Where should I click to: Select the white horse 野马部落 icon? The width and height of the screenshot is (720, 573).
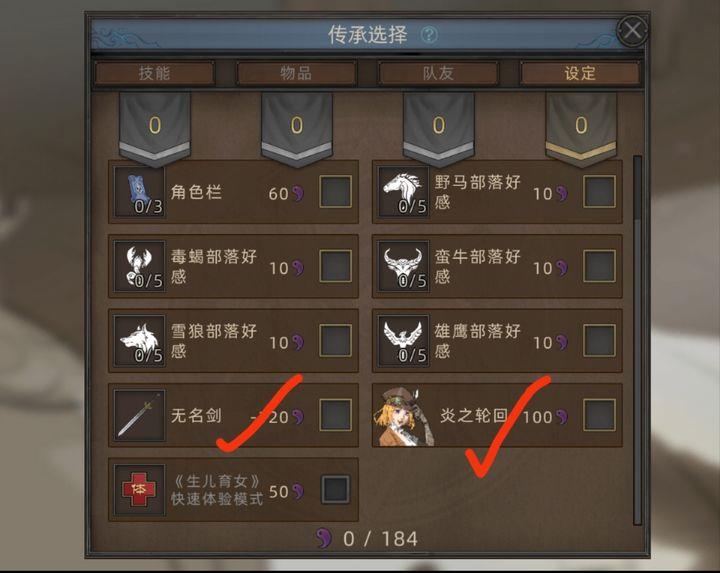(x=404, y=191)
